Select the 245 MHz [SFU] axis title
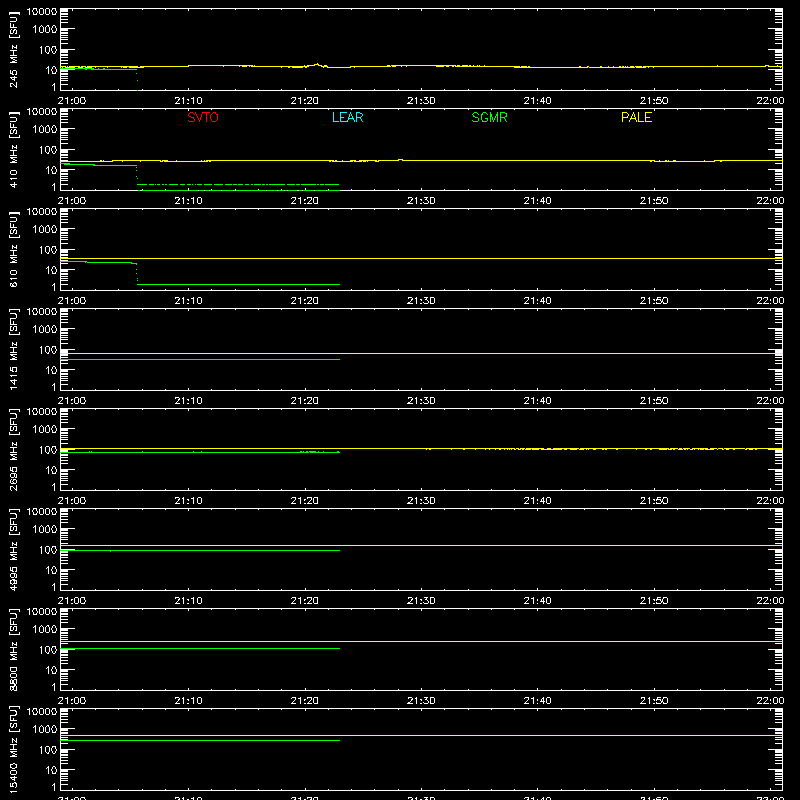800x800 pixels. click(x=13, y=49)
